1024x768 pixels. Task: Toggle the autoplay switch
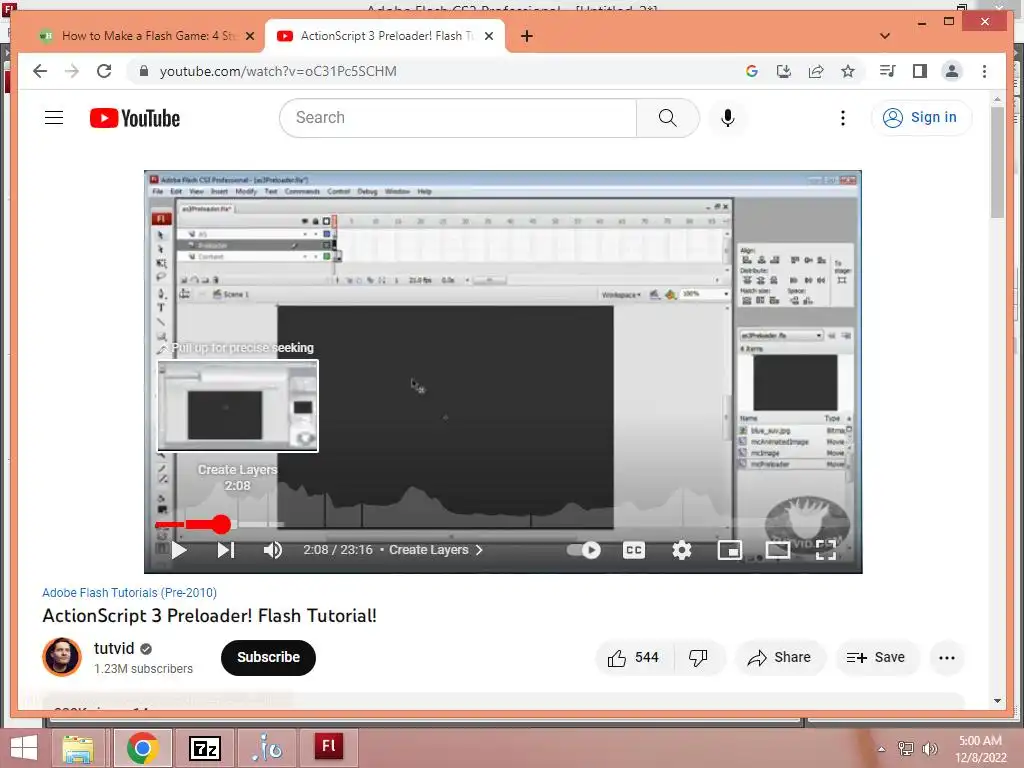[584, 551]
